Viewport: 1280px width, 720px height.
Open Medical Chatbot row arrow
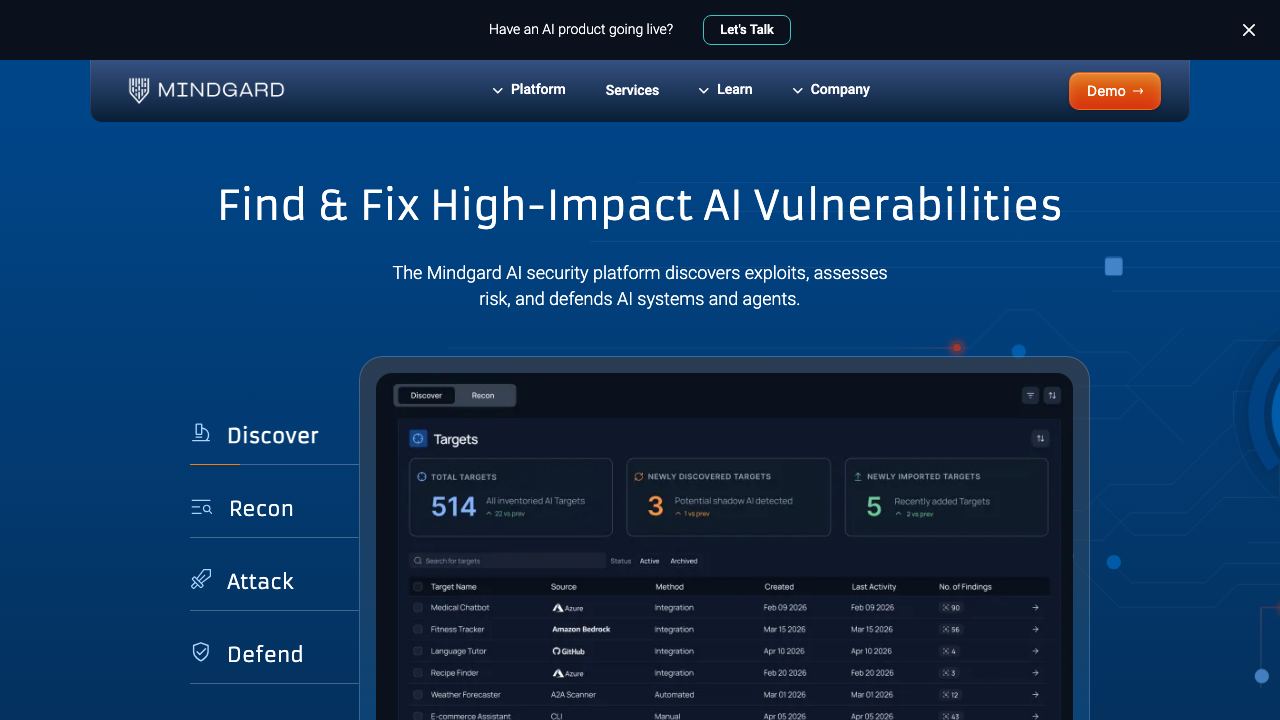pos(1035,607)
